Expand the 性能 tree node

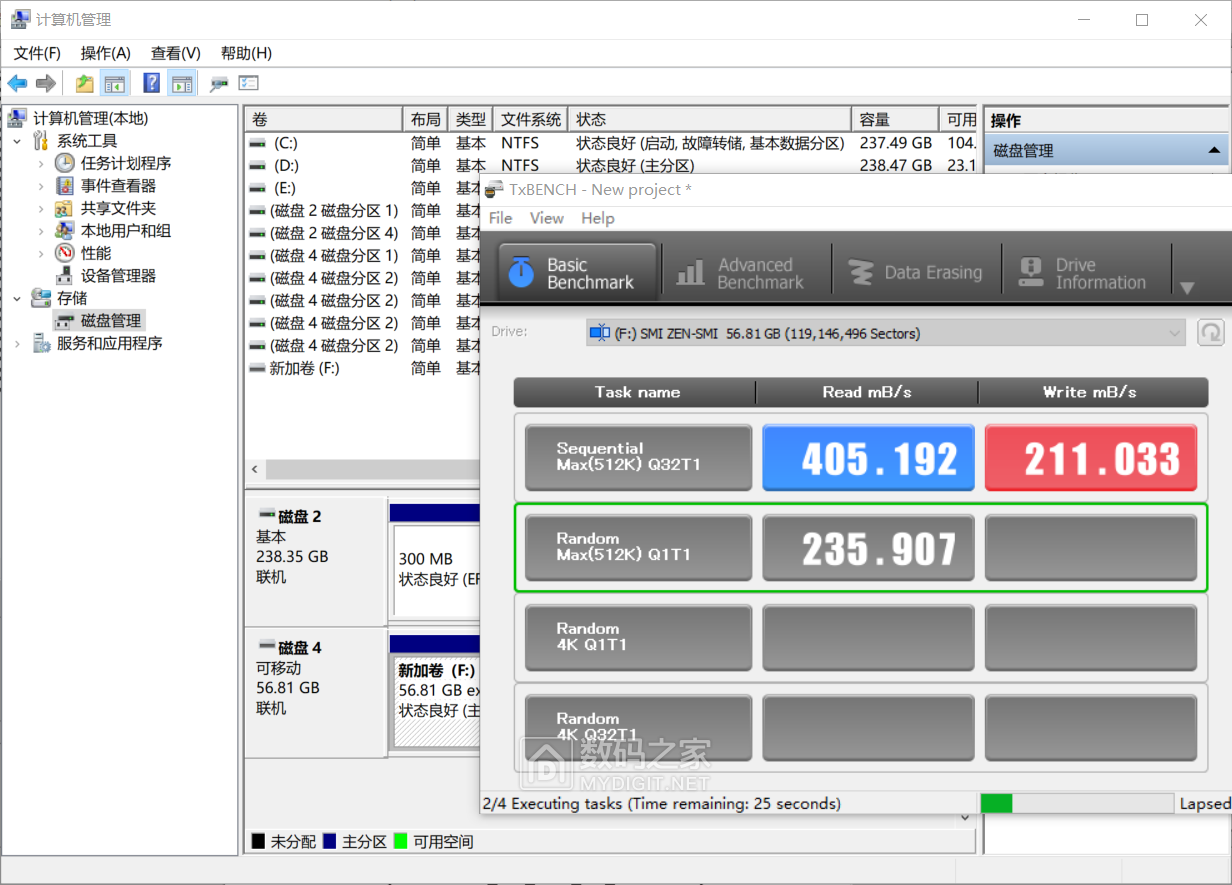tap(41, 253)
